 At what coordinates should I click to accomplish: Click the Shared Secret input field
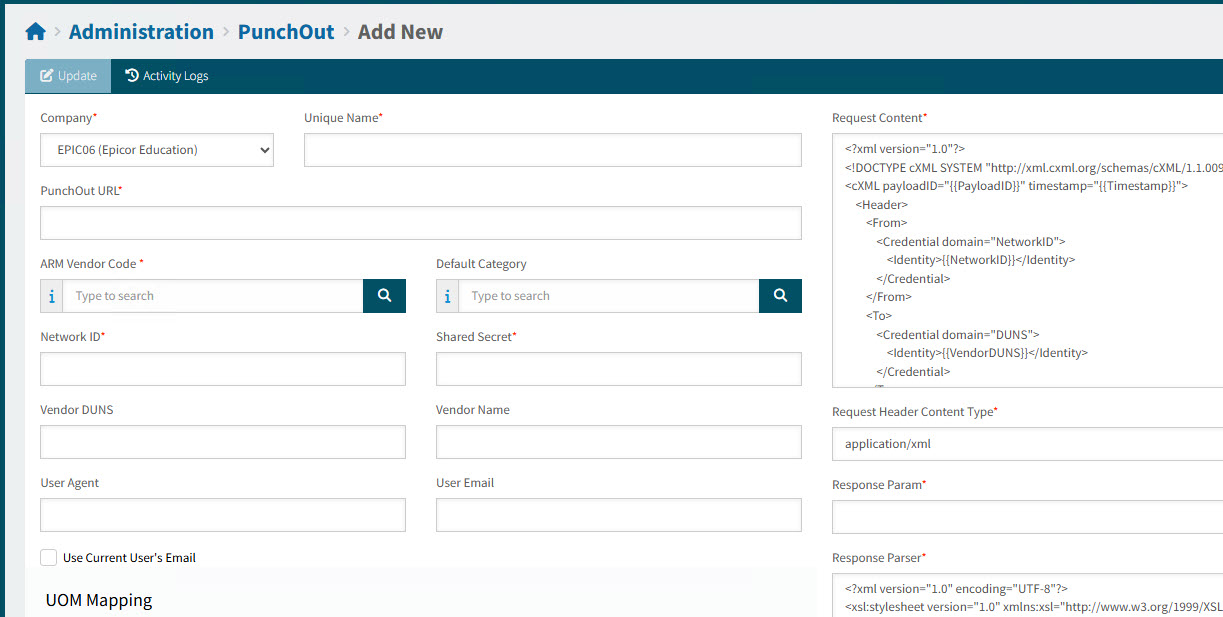[618, 369]
